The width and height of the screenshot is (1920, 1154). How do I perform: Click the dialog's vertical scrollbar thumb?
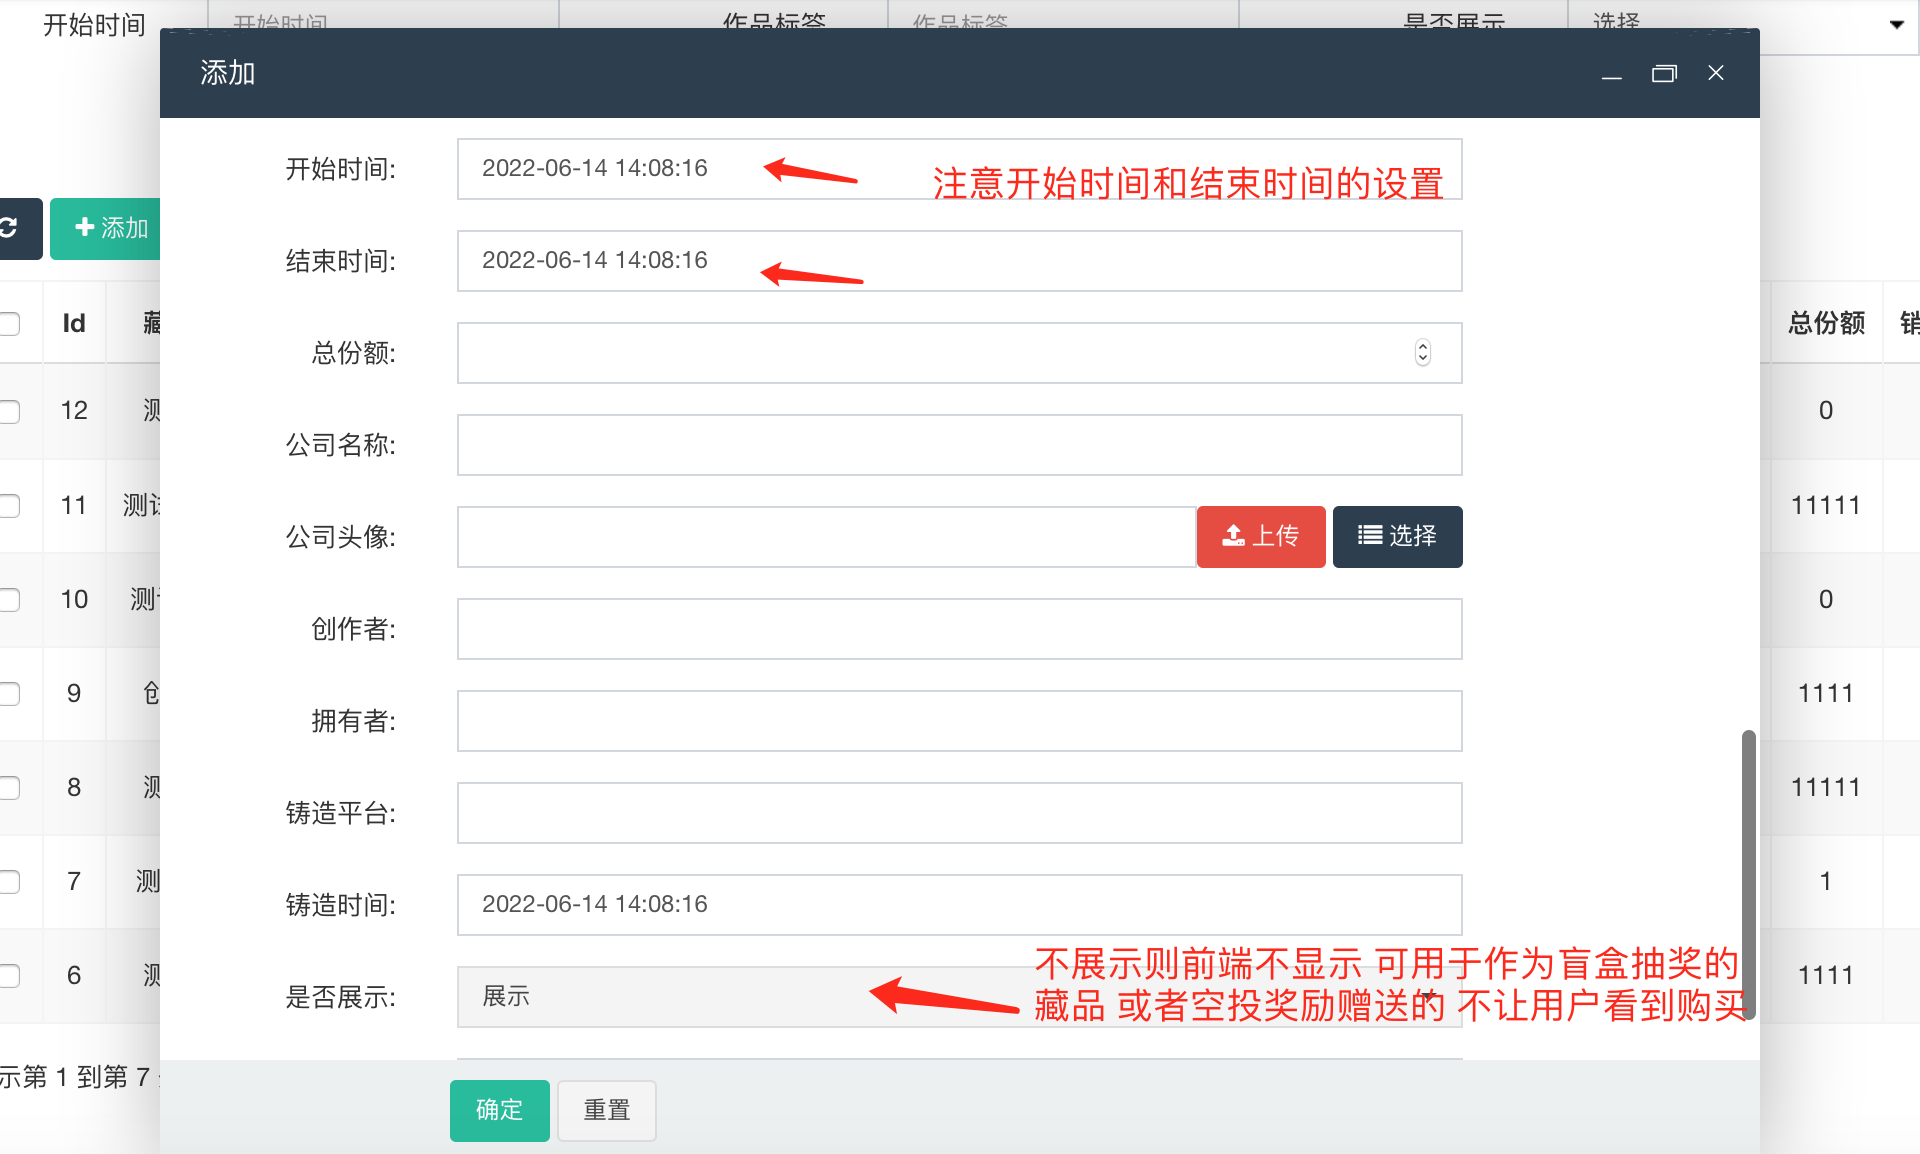1748,875
